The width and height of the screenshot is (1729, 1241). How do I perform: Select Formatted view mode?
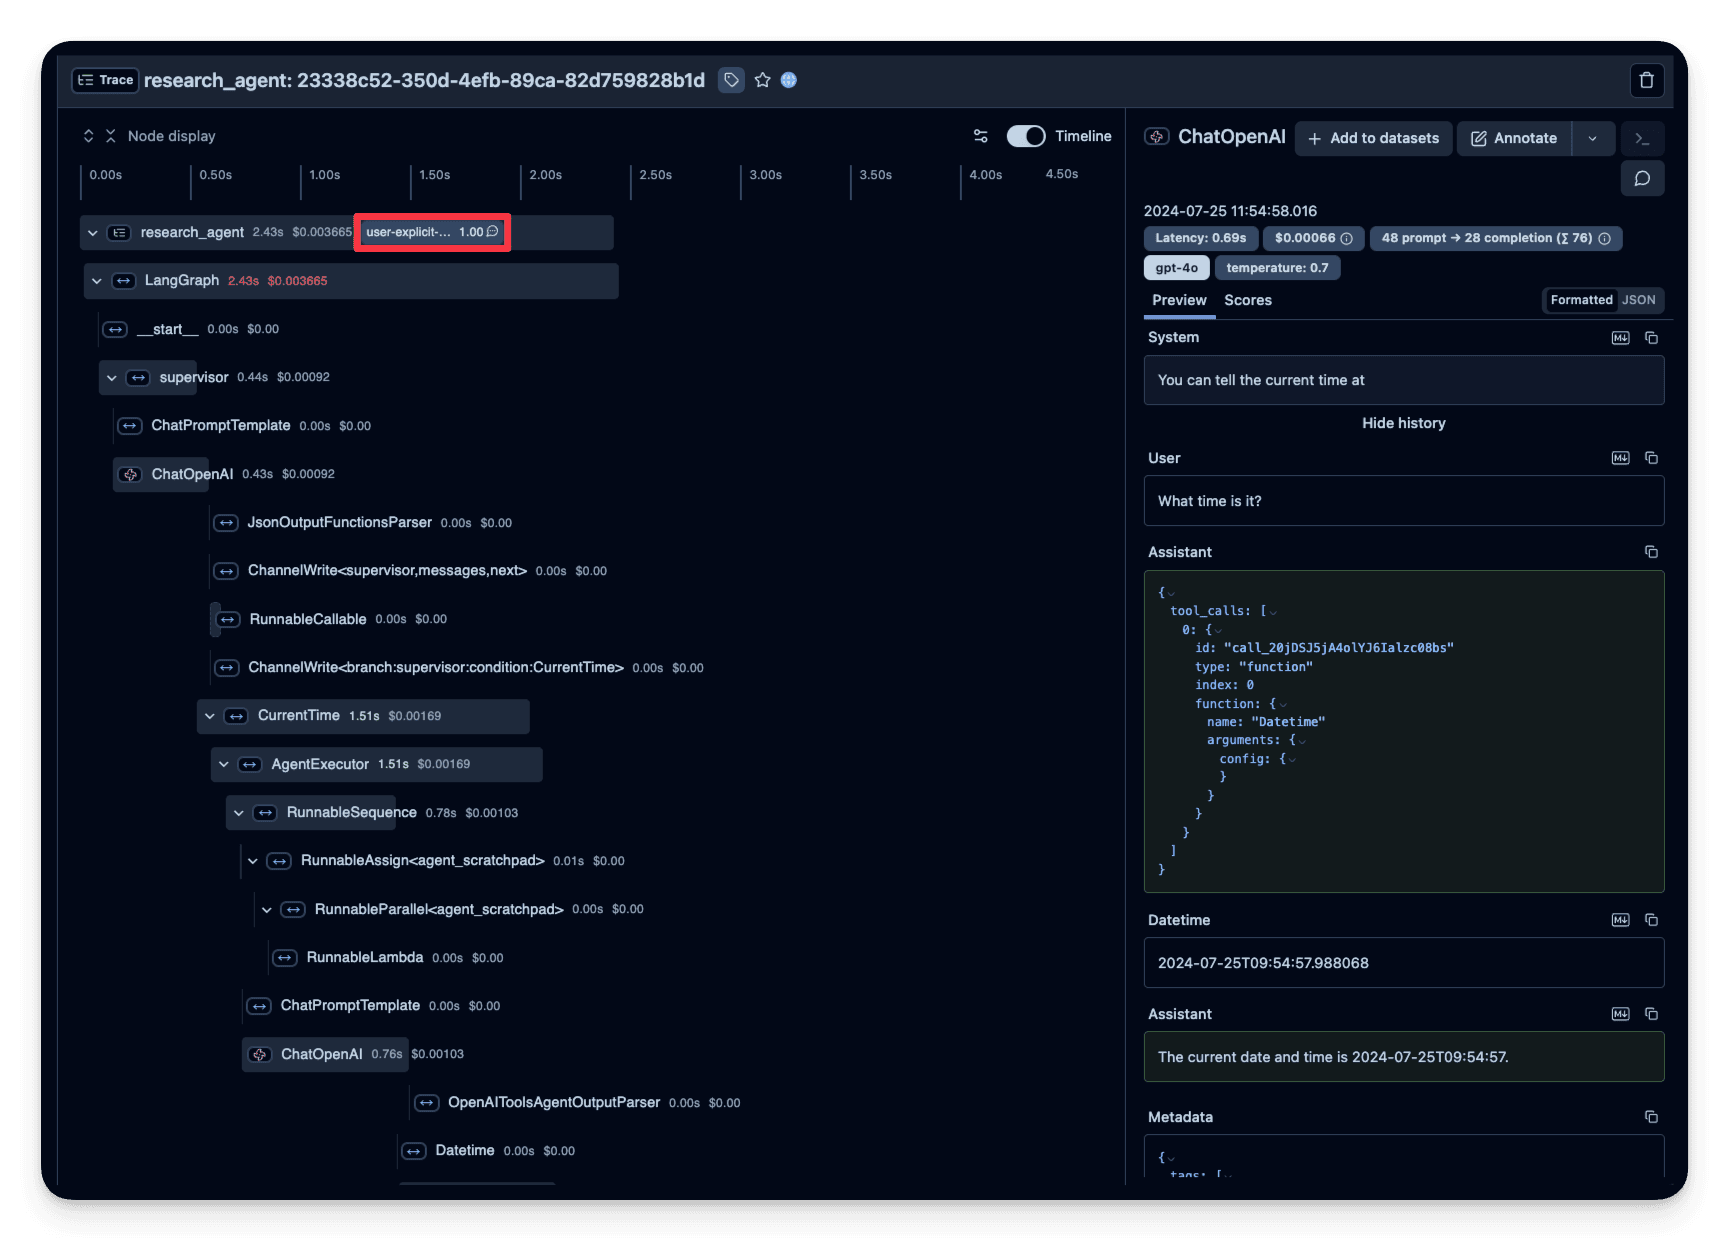1581,300
